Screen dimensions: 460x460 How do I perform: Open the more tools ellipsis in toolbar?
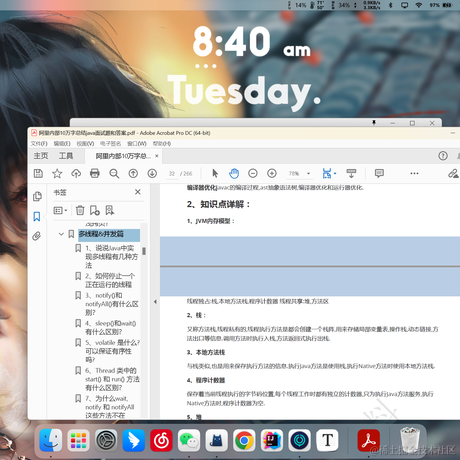tap(414, 173)
